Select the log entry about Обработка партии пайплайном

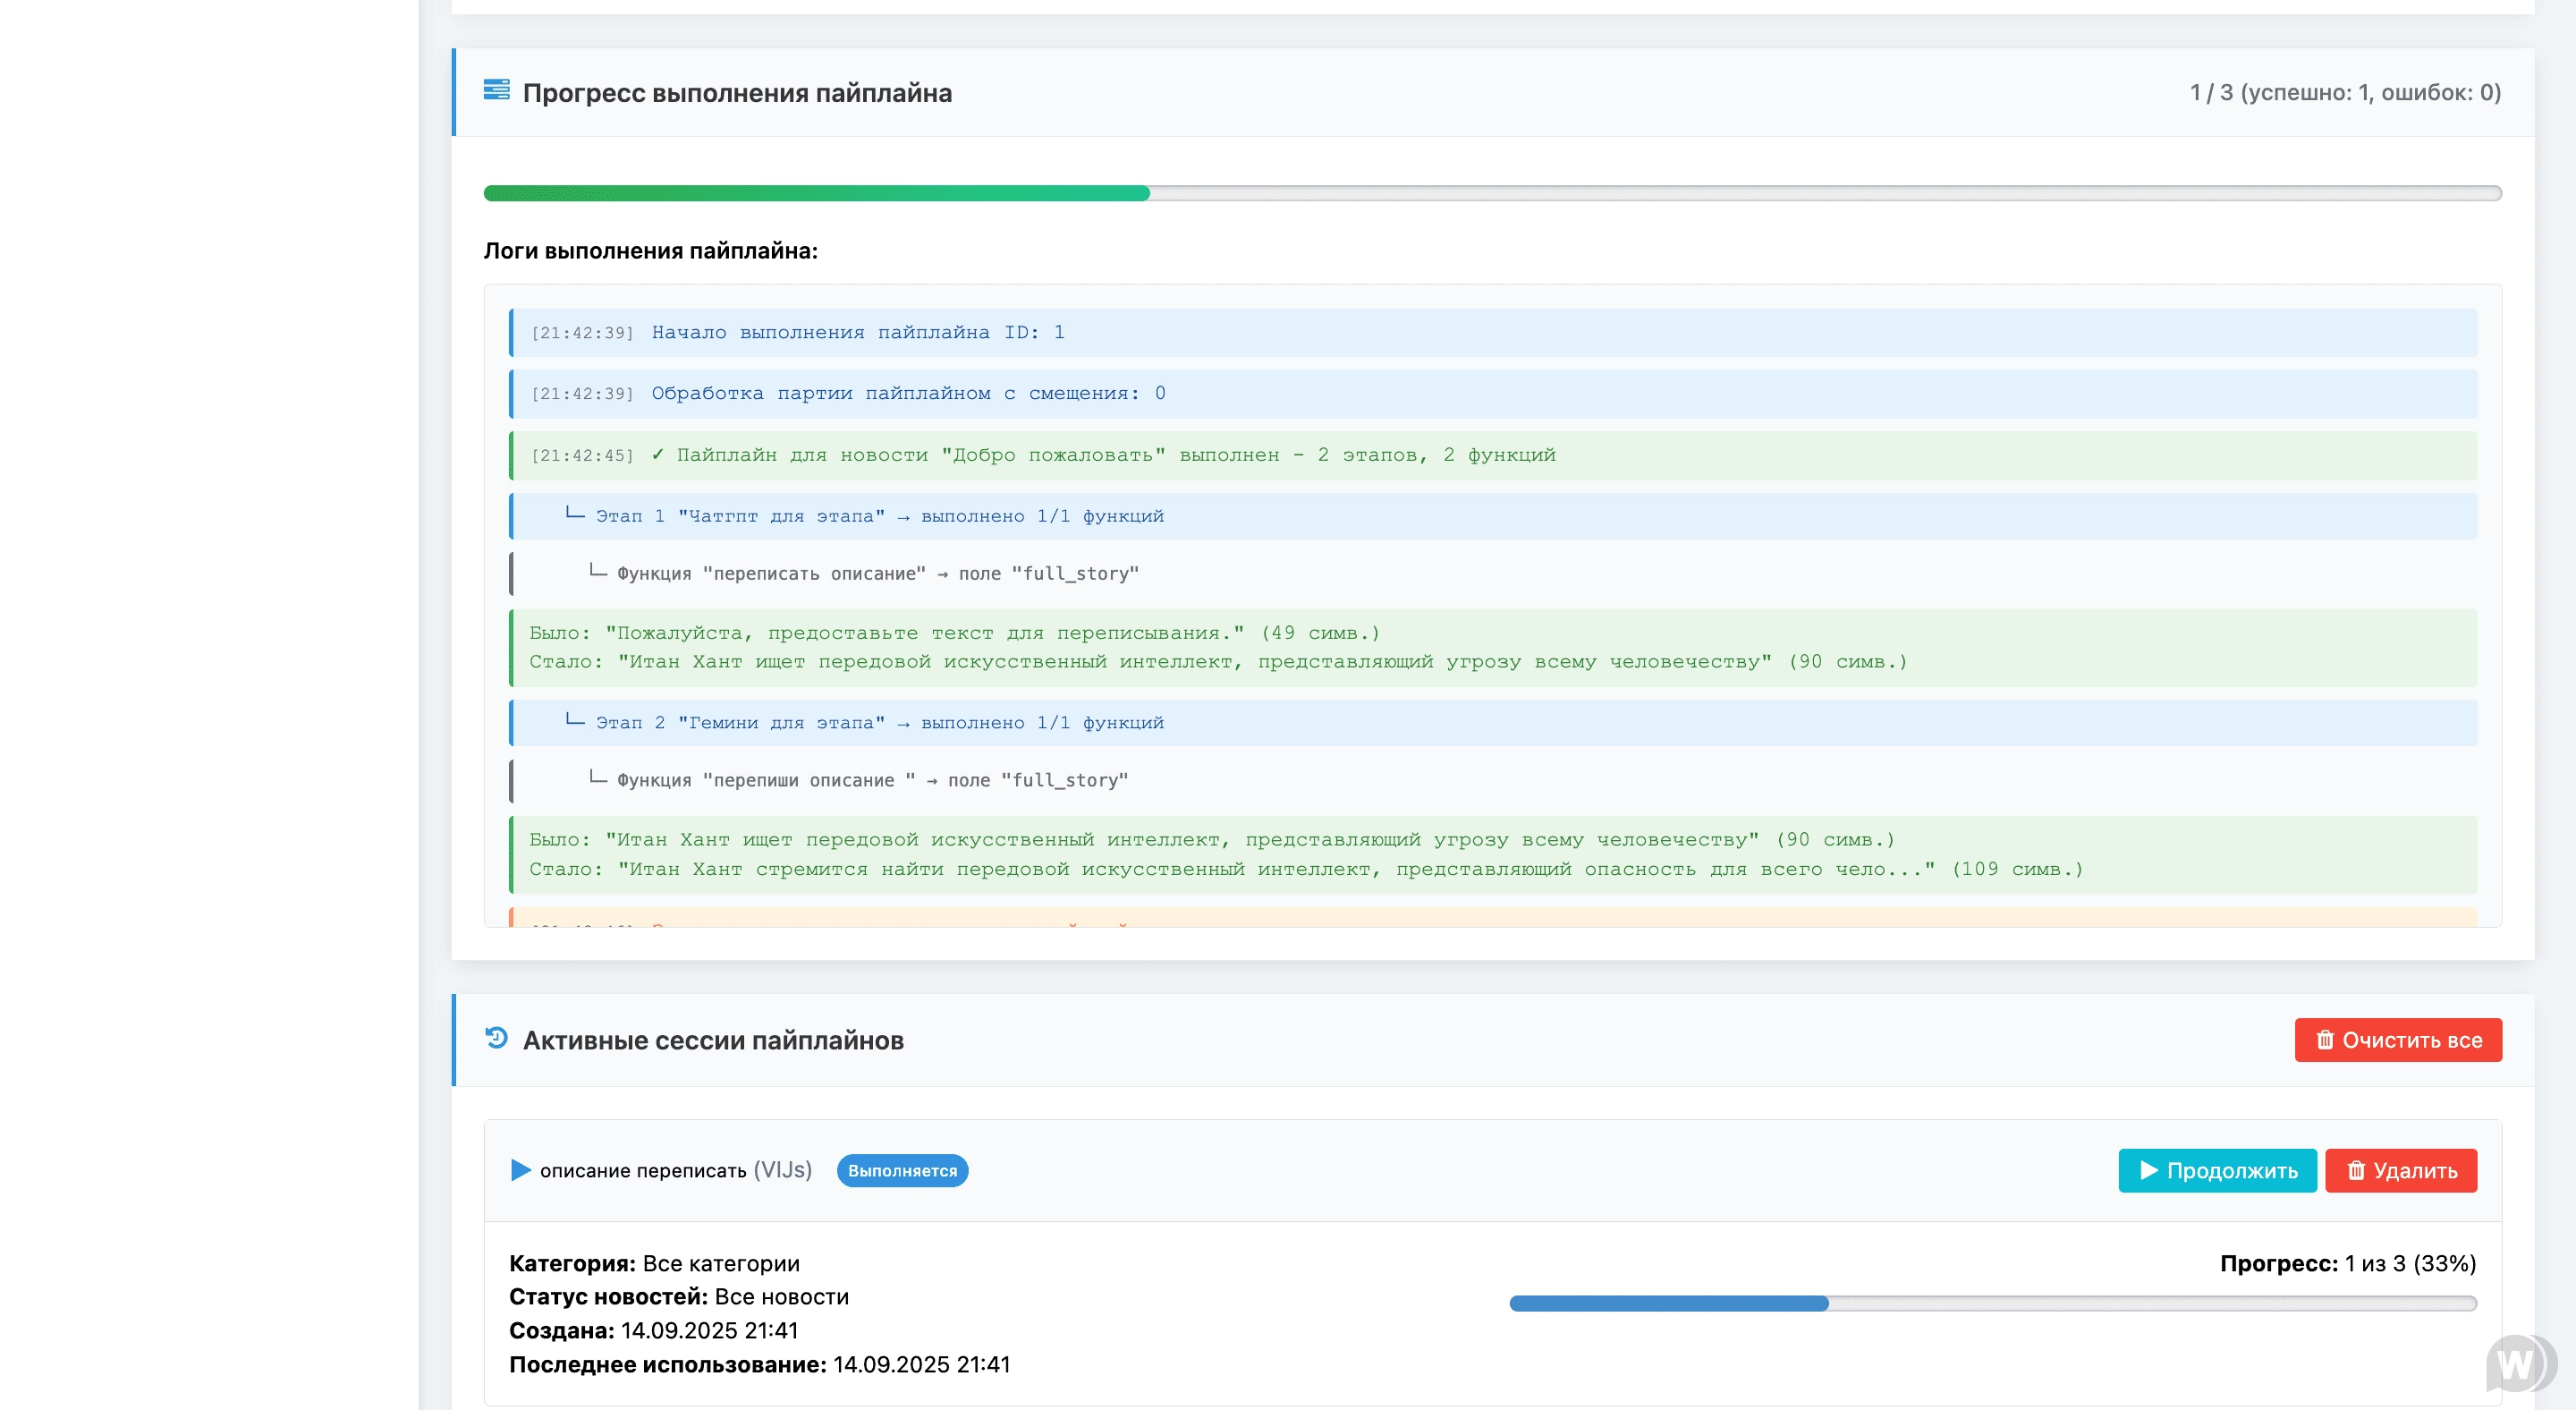[x=907, y=394]
